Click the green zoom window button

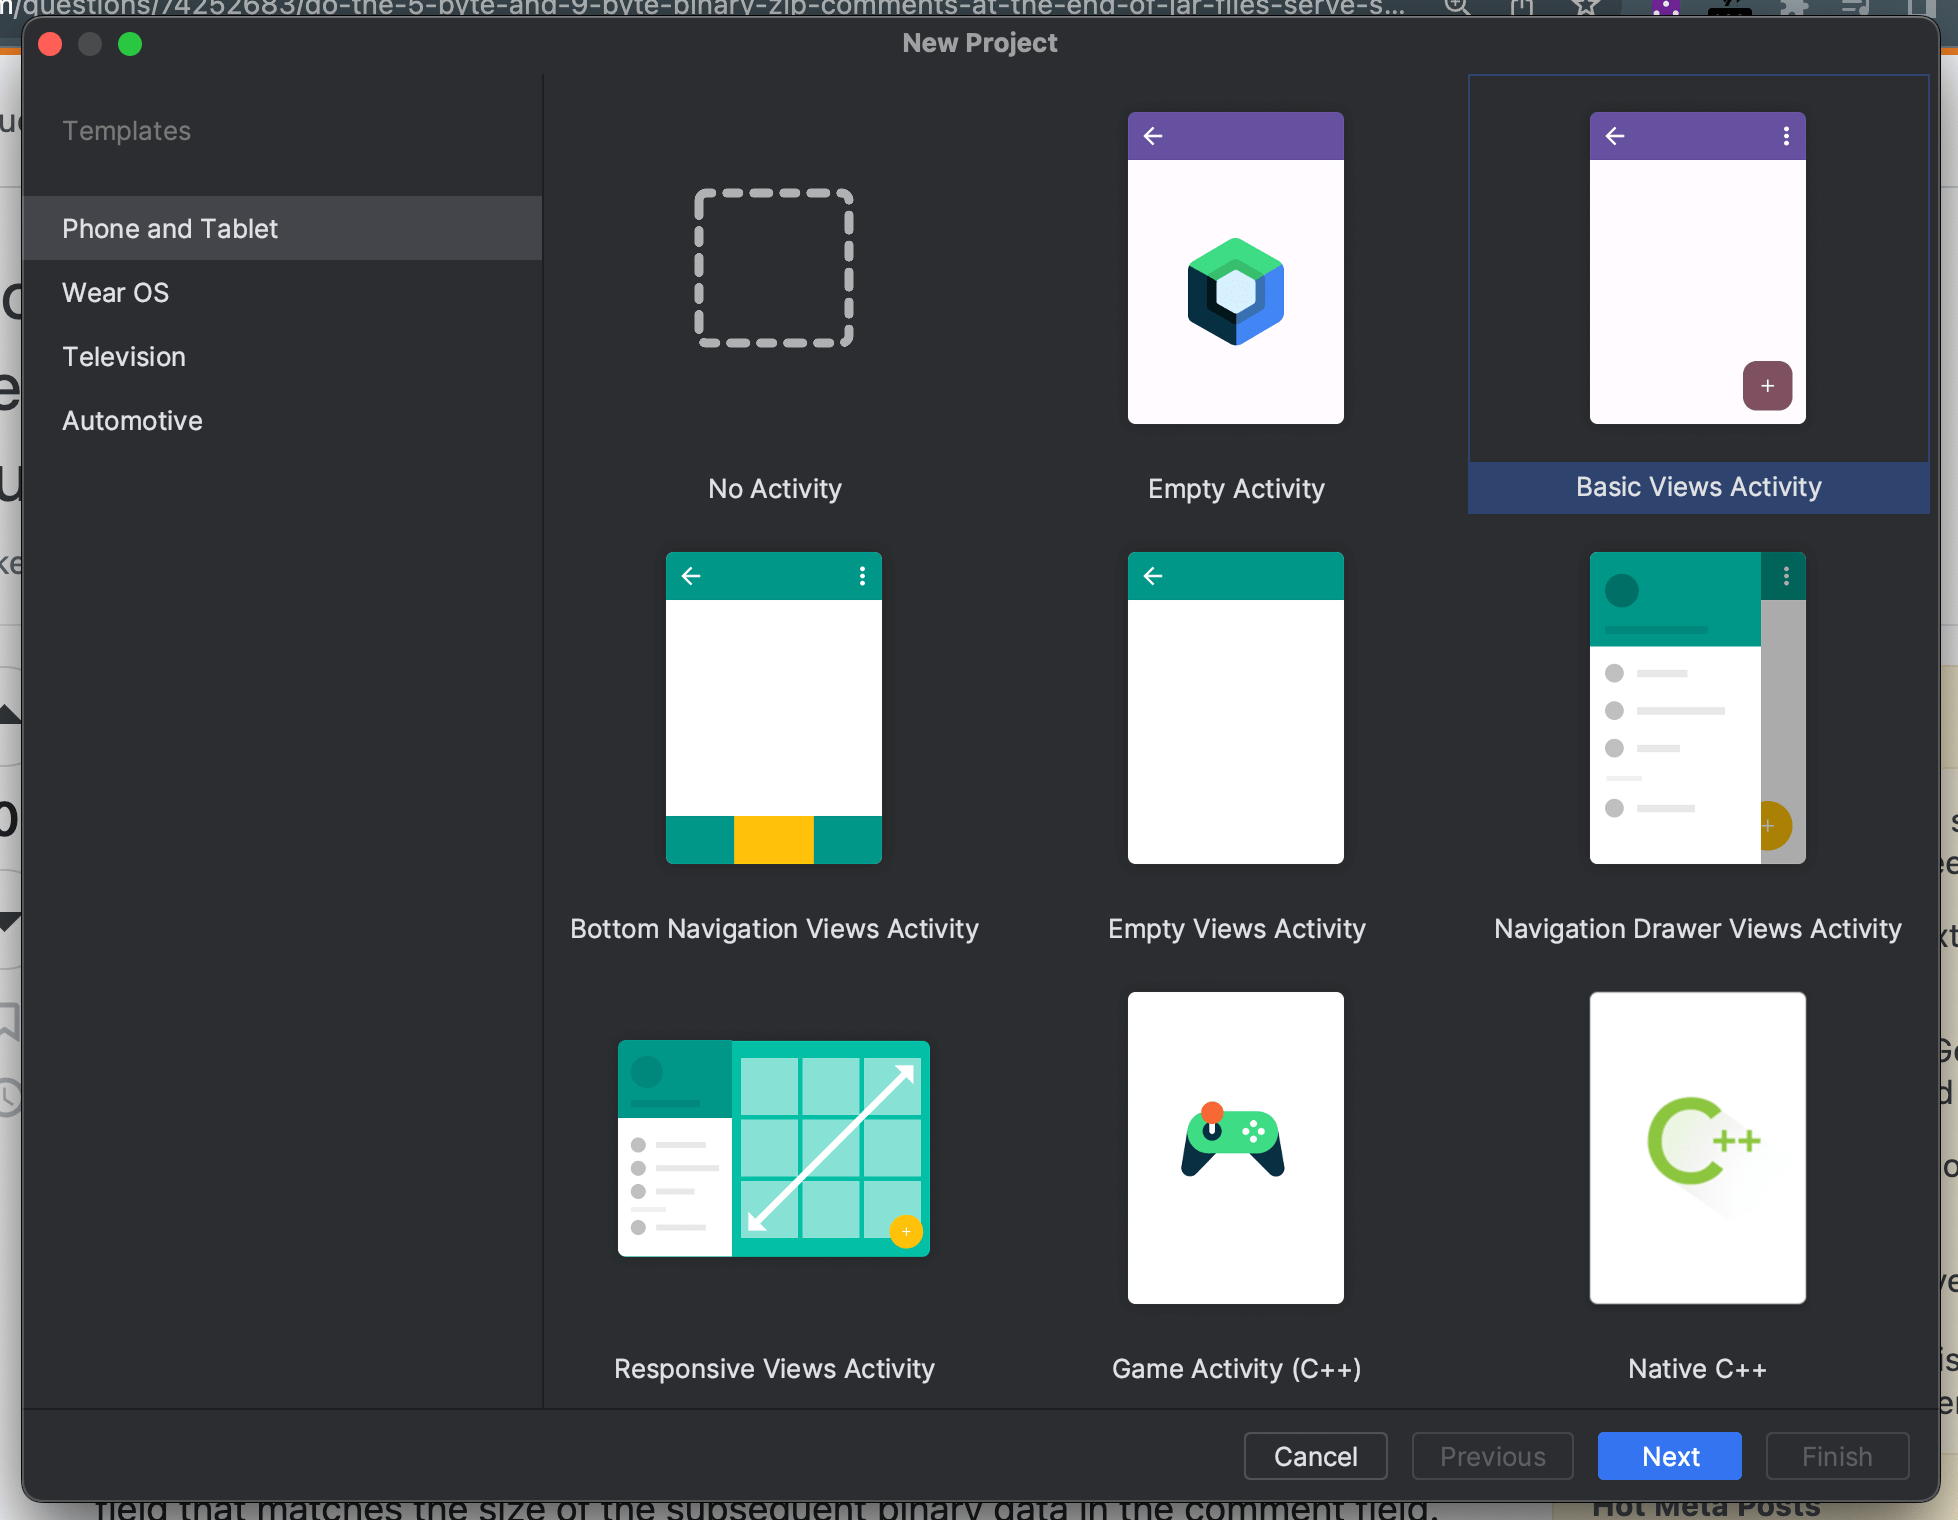(130, 44)
